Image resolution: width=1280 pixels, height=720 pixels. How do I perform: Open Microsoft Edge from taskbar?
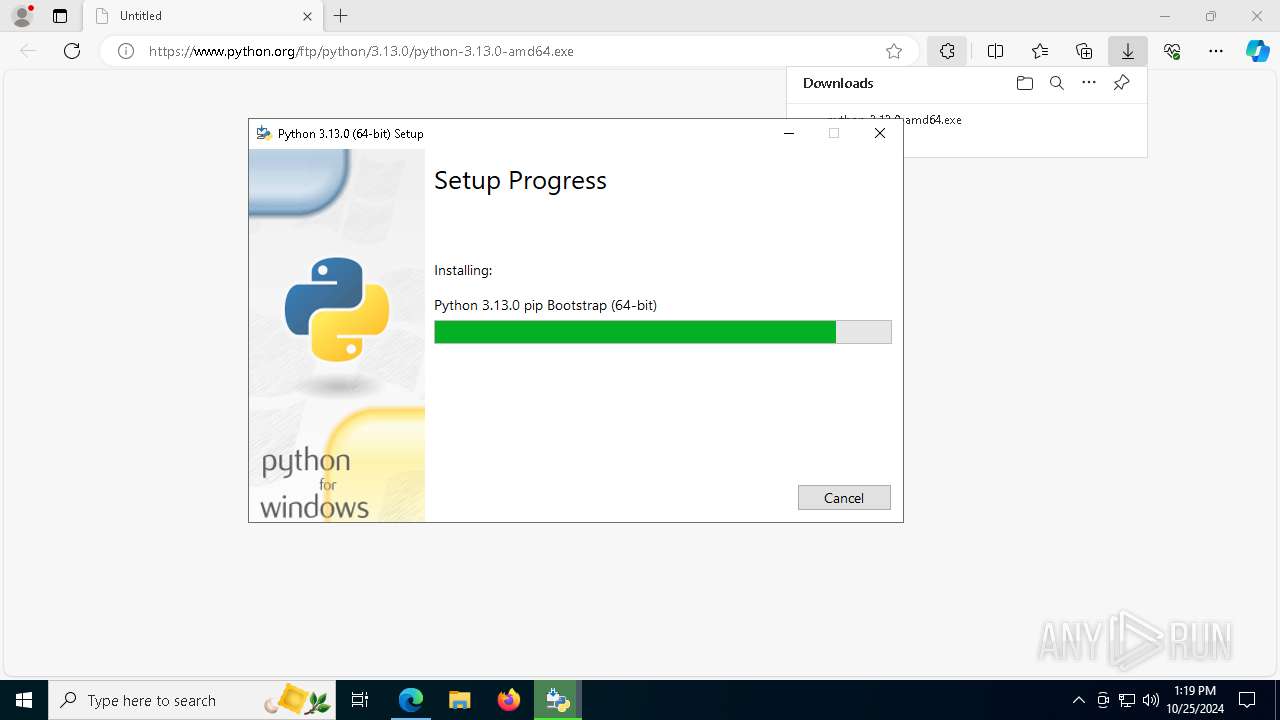(x=411, y=700)
